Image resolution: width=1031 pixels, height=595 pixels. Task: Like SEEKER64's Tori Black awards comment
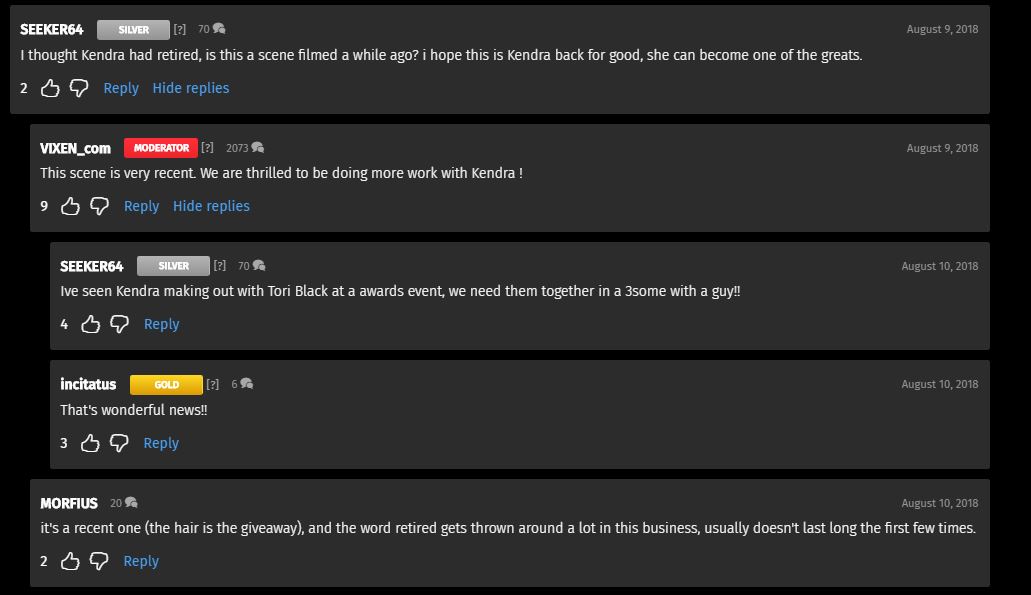[90, 324]
